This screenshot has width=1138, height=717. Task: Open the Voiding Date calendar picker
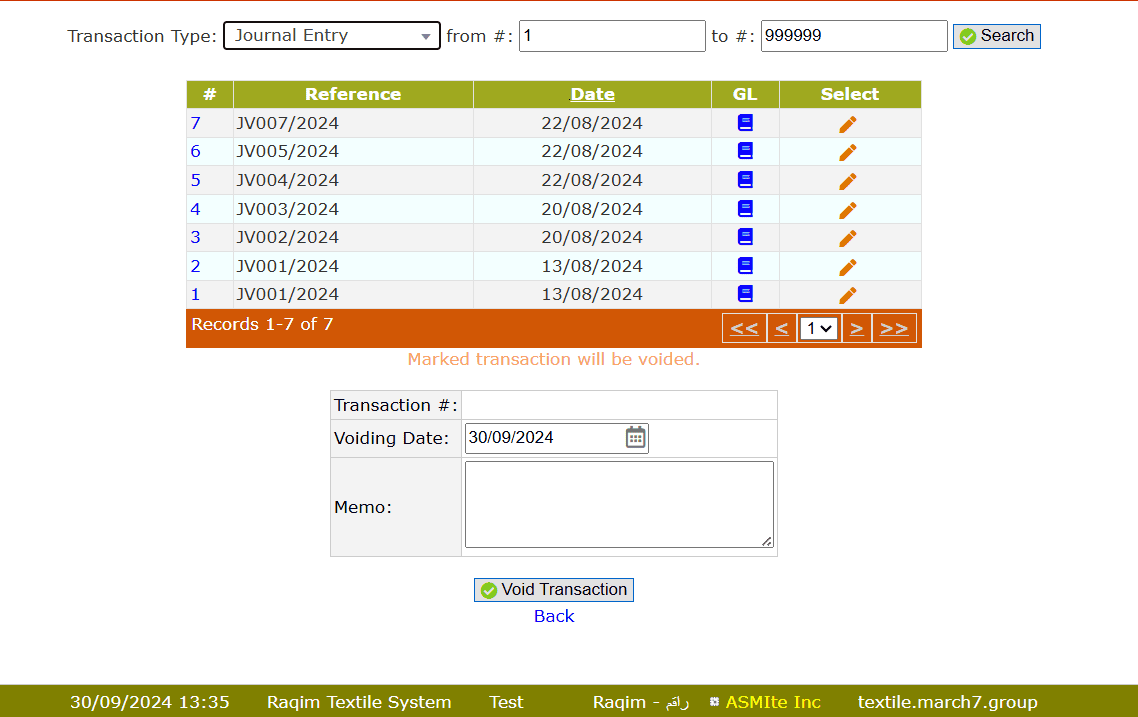(x=635, y=437)
